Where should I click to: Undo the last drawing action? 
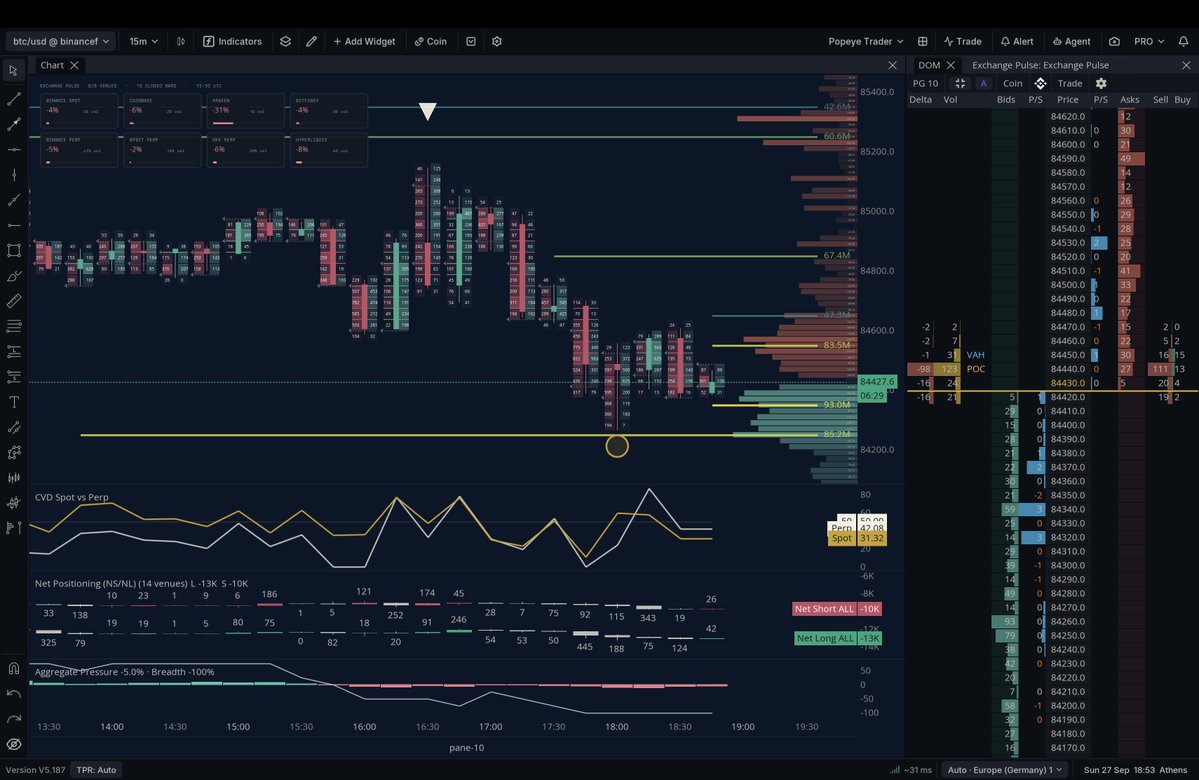(14, 694)
